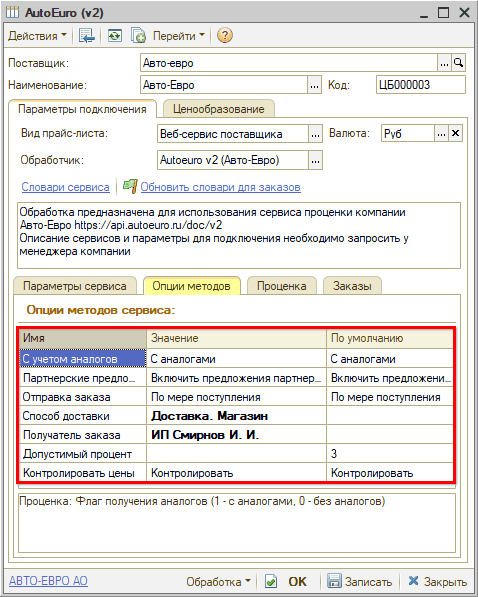The width and height of the screenshot is (478, 597).
Task: Open the АВТО-ЕВРО АО link
Action: 48,581
